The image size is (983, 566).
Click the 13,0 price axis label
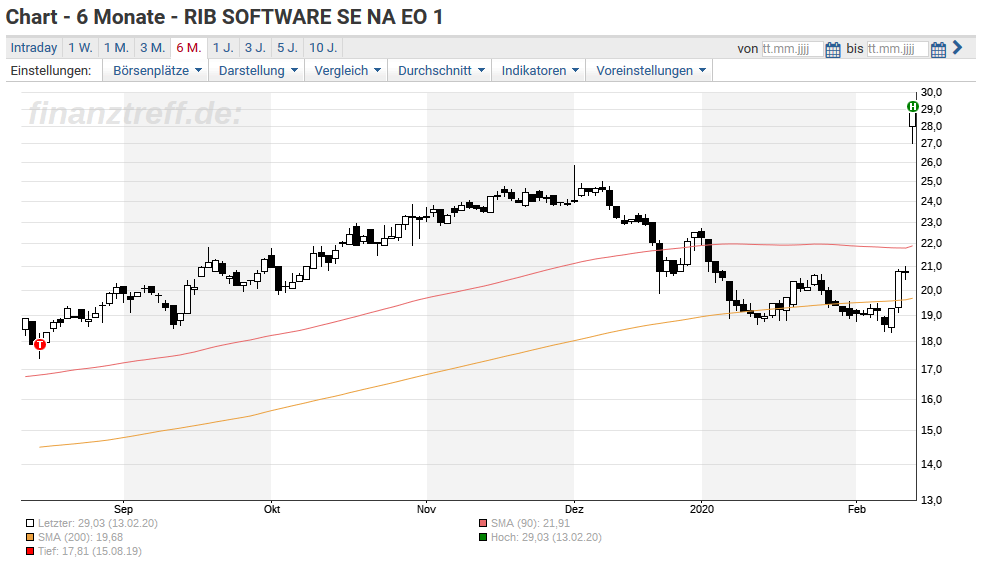pyautogui.click(x=932, y=500)
